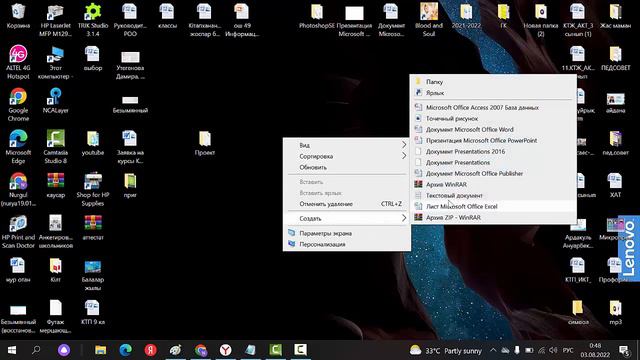Open Microsoft Edge from taskbar
Viewport: 640px width, 360px height.
click(x=126, y=350)
